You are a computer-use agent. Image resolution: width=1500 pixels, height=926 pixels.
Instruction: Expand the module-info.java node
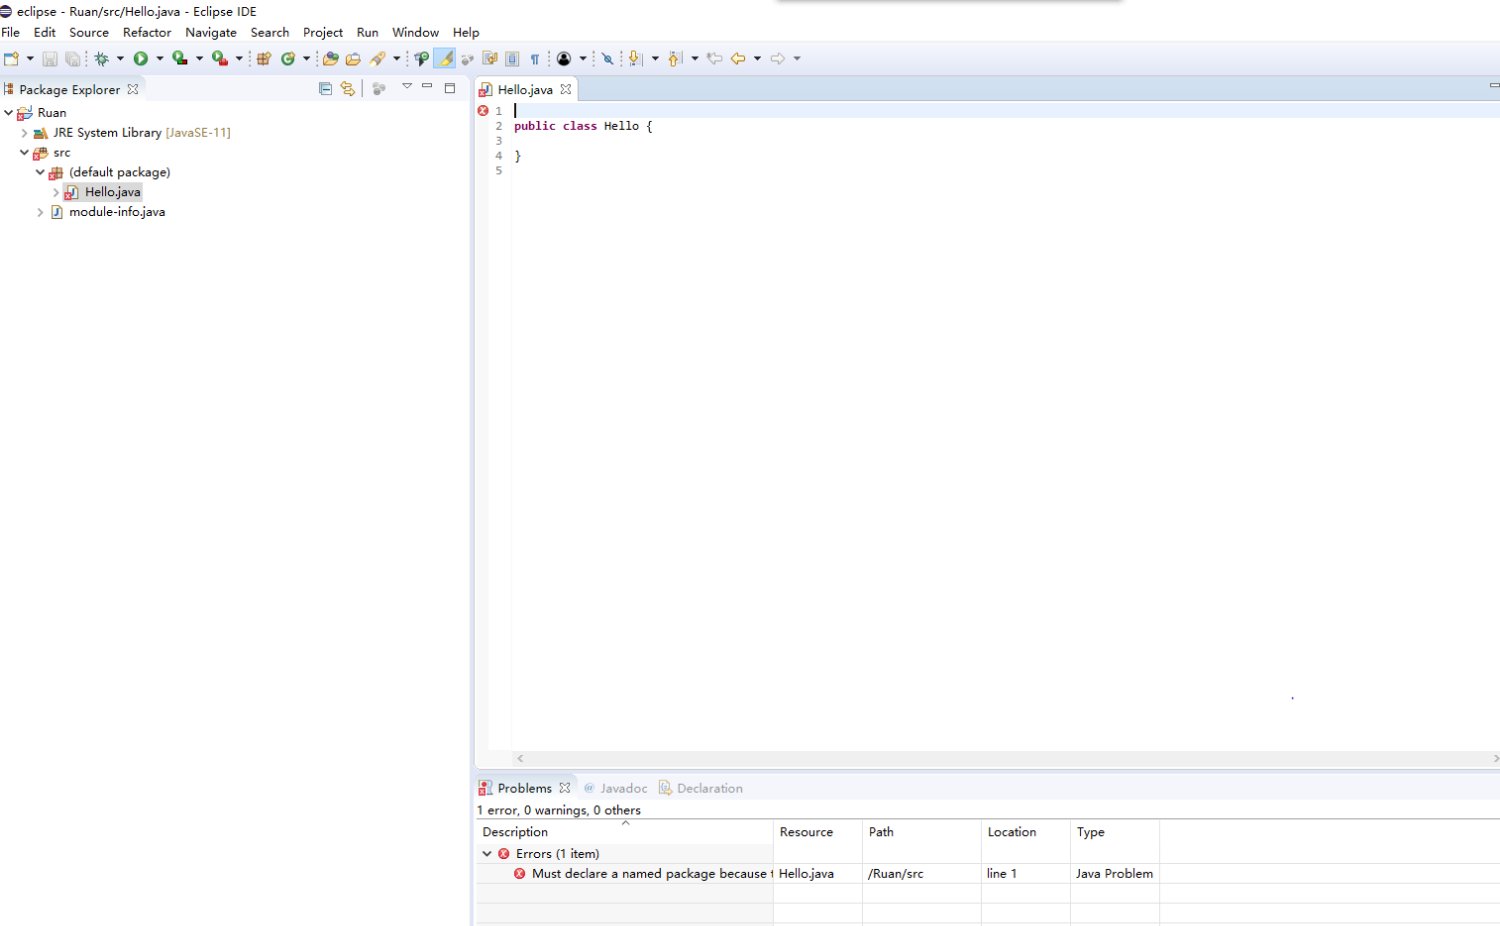coord(40,212)
